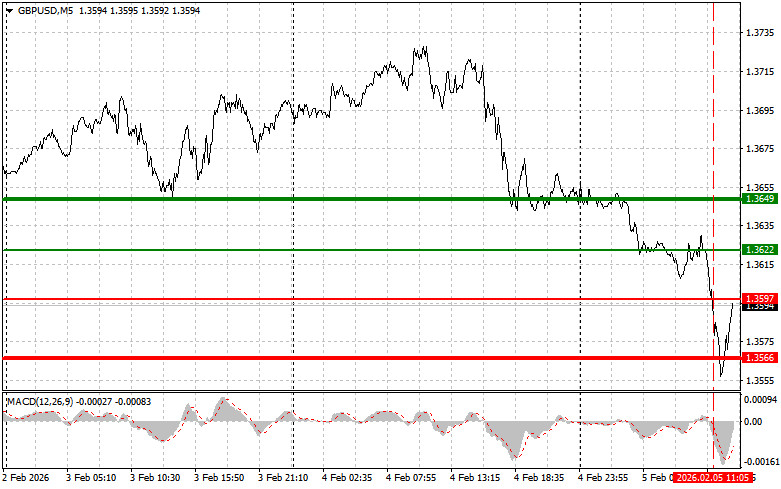781x489 pixels.
Task: Click the MACD -0.00161 scale value
Action: (x=760, y=462)
